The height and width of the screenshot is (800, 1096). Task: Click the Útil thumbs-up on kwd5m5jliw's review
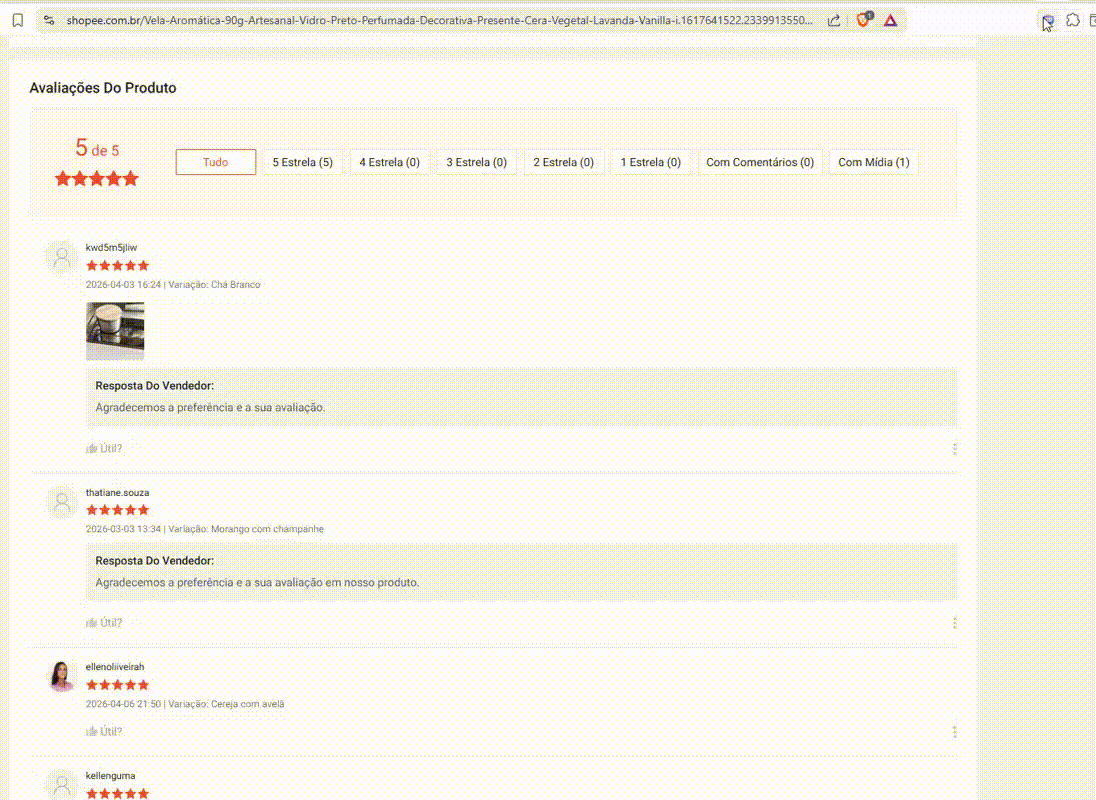[92, 449]
